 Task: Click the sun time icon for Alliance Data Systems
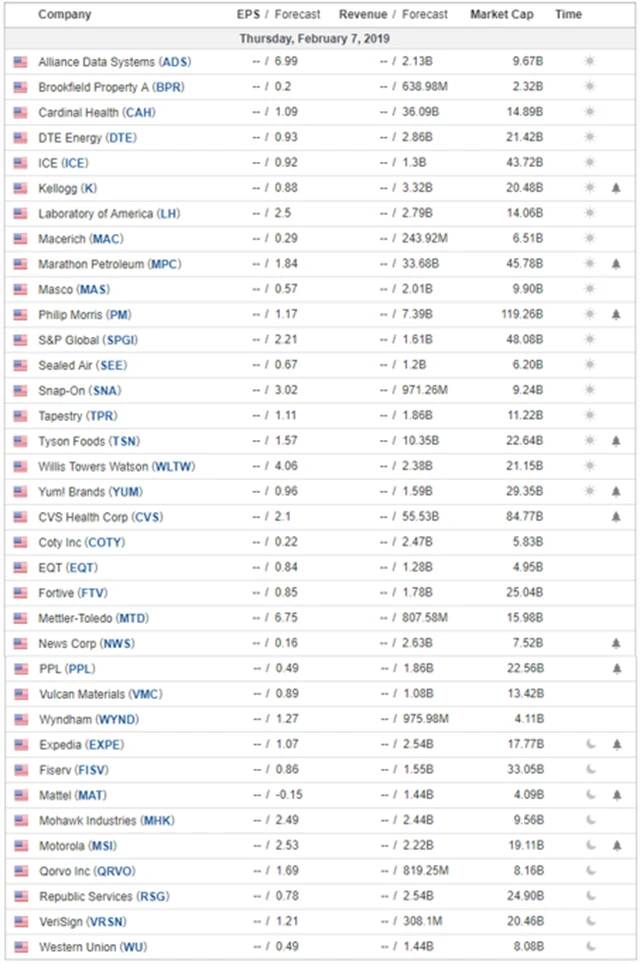point(590,62)
